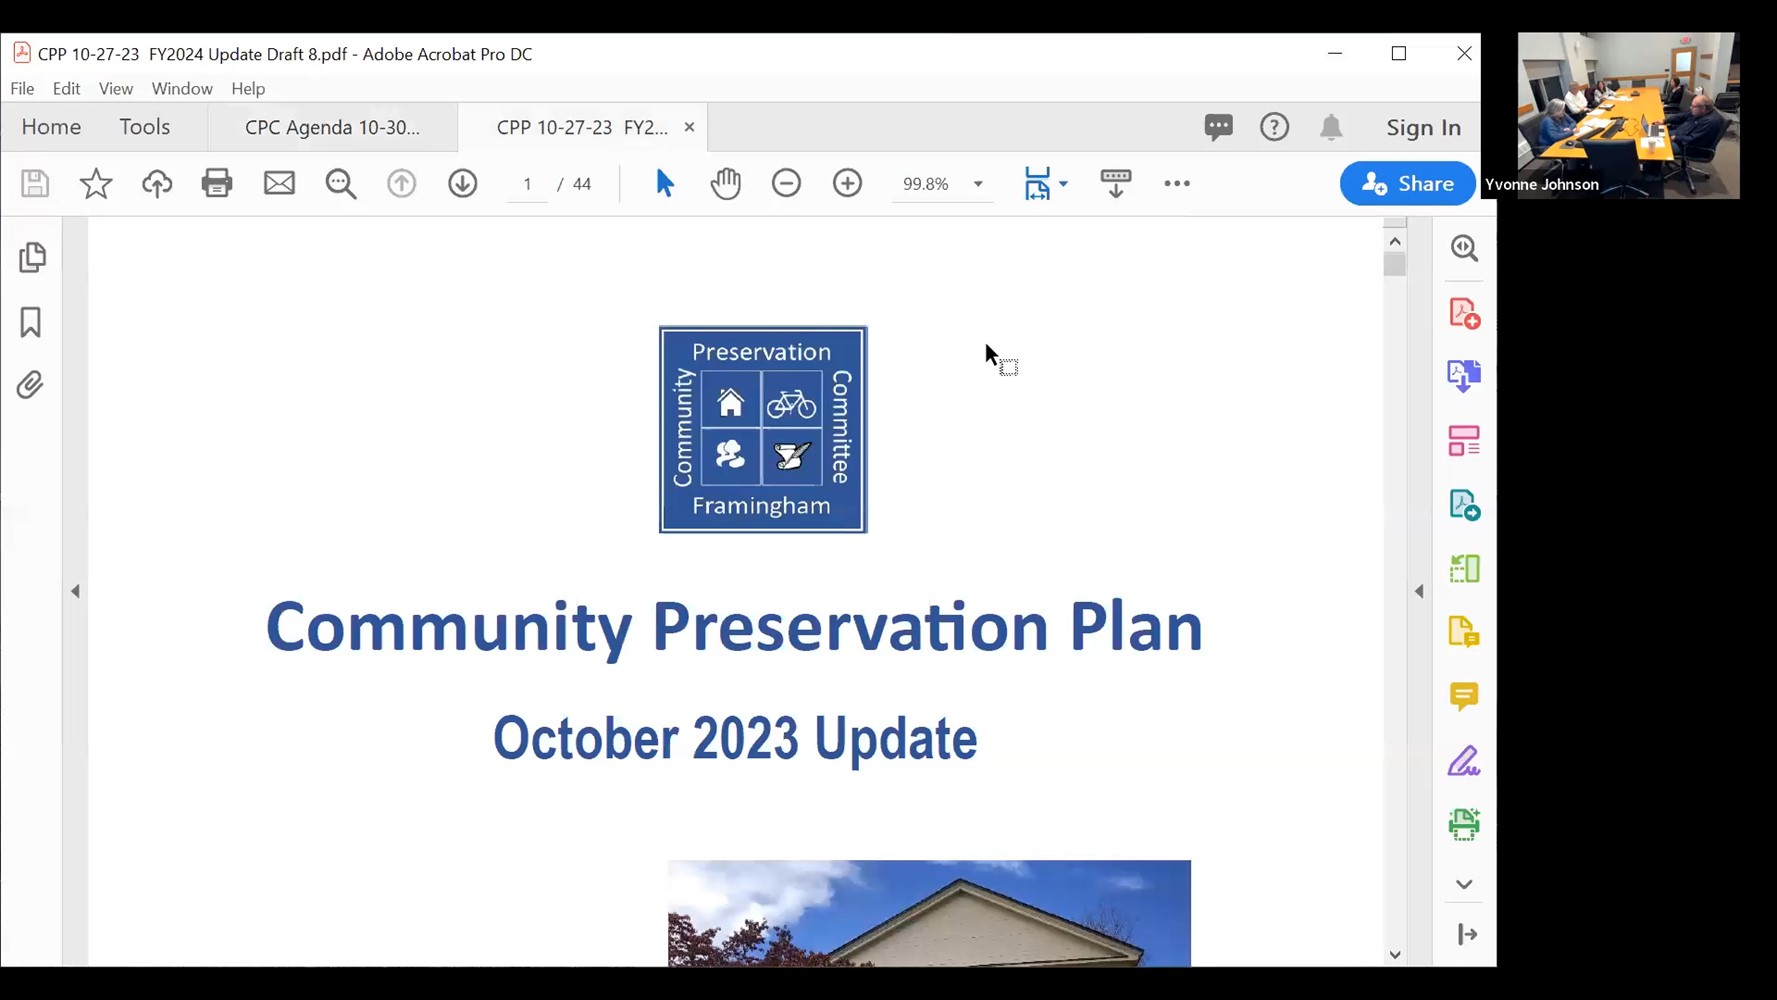The height and width of the screenshot is (1000, 1777).
Task: Switch to the CPC Agenda 10-30 tab
Action: [331, 127]
